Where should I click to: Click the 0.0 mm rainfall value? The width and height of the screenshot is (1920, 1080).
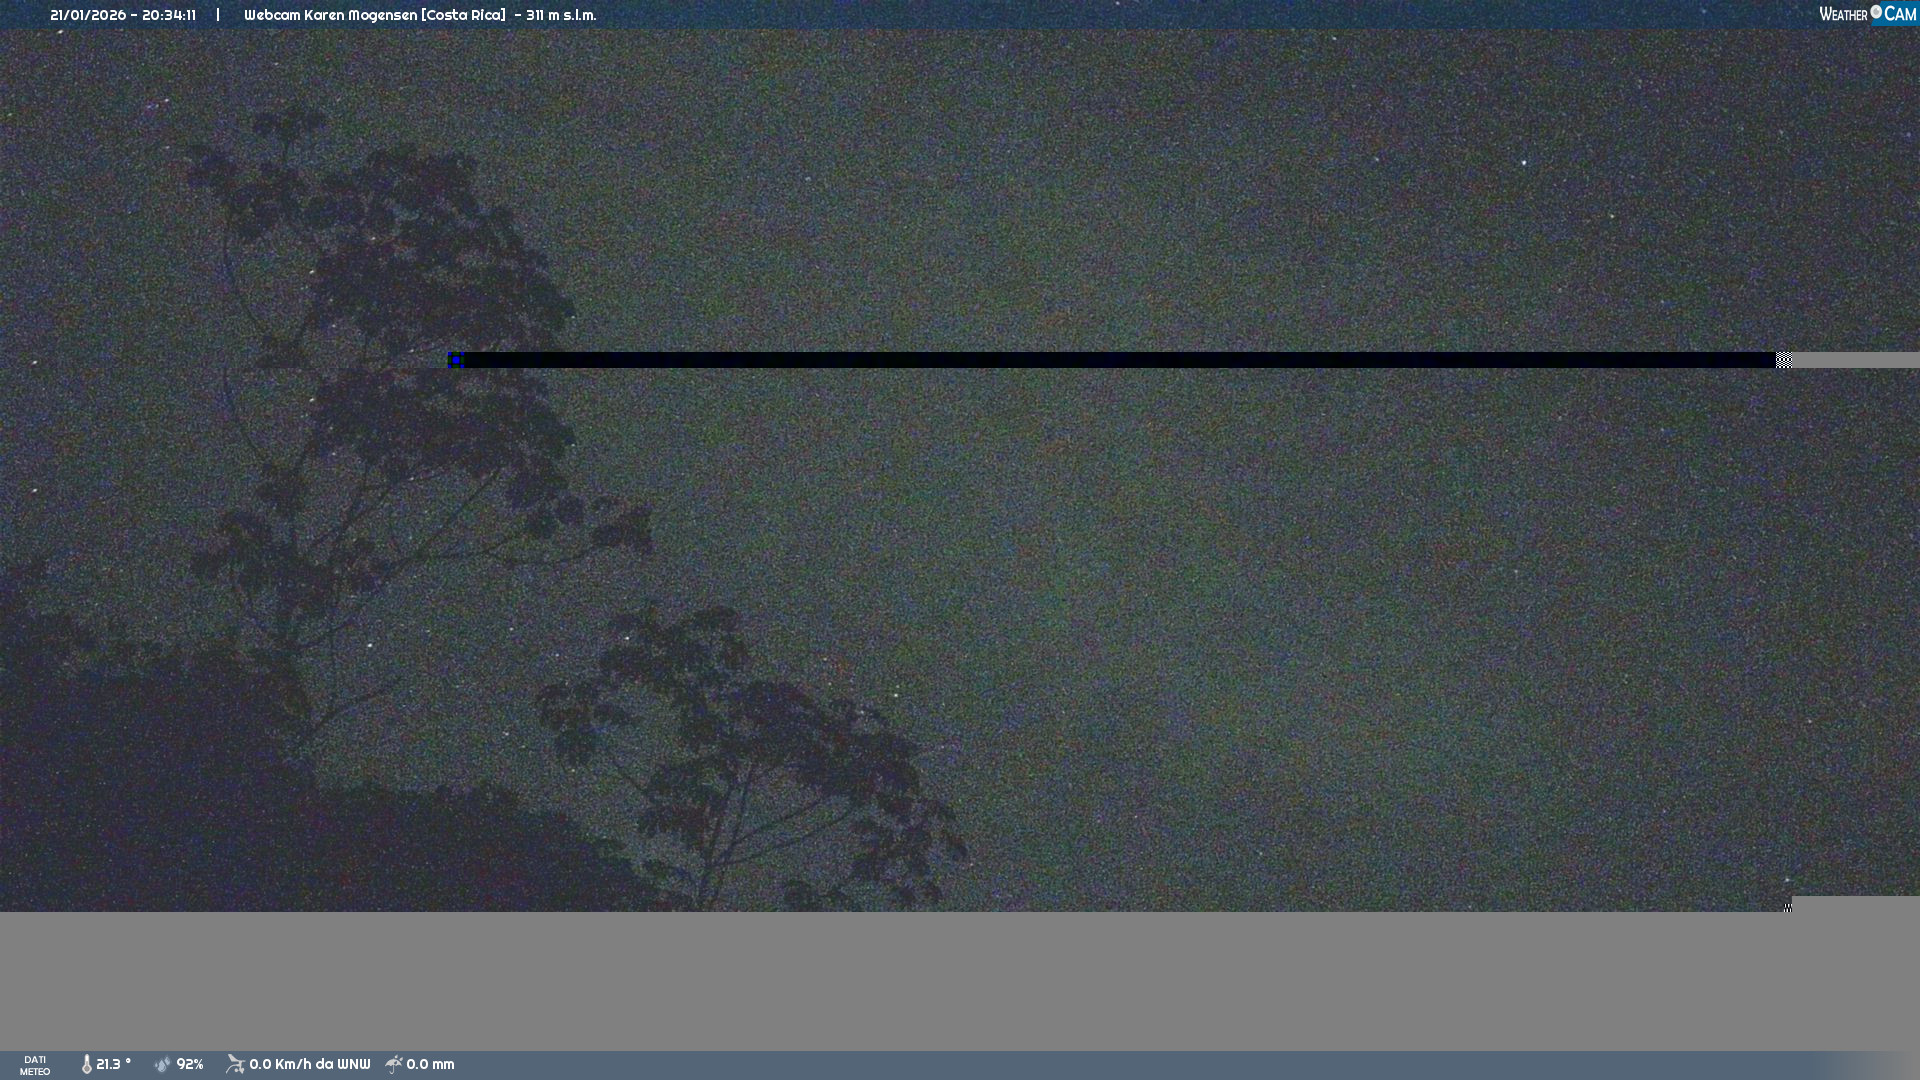430,1064
